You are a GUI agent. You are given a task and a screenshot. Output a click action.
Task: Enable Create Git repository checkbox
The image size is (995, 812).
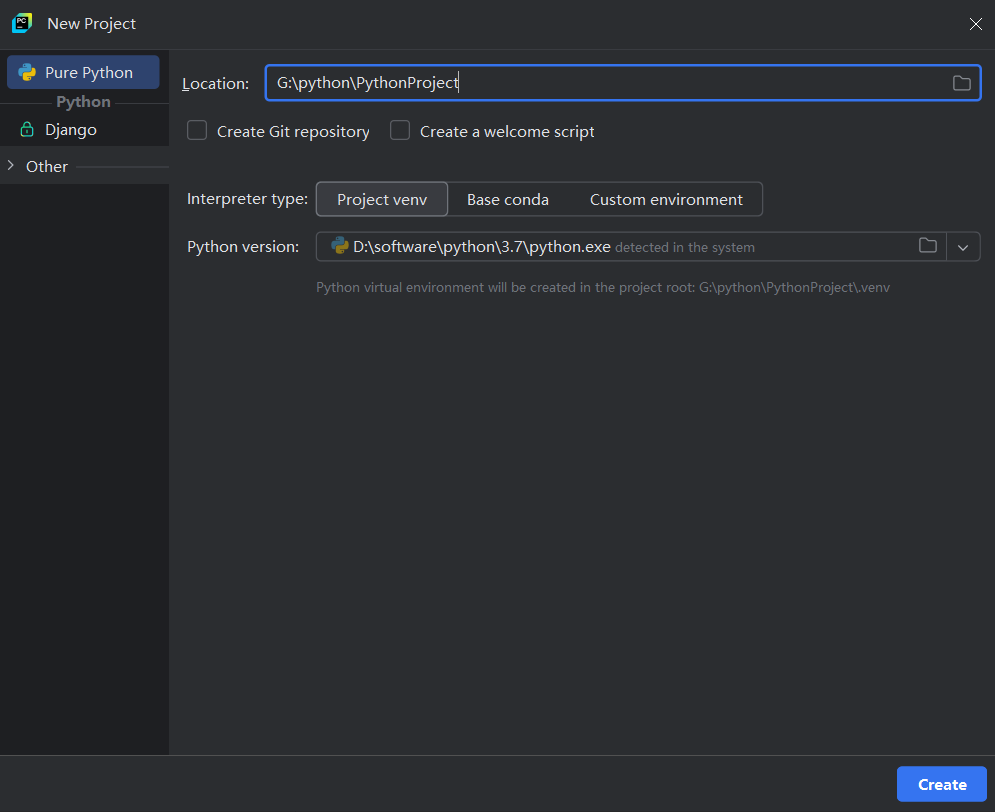(x=197, y=131)
